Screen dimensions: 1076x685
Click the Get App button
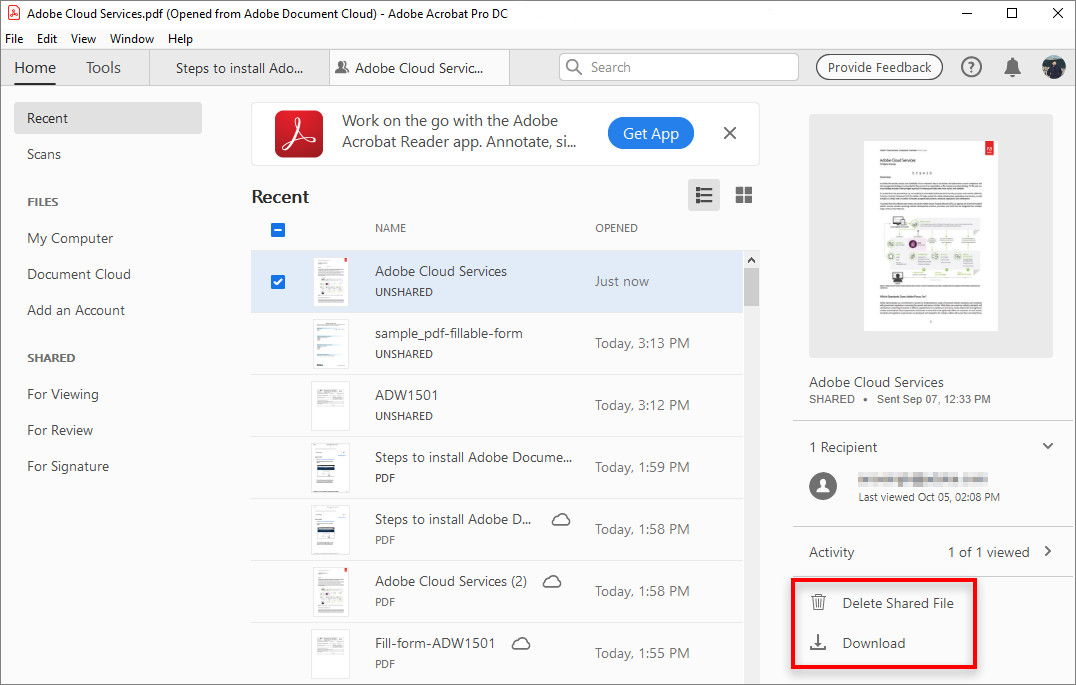pyautogui.click(x=650, y=132)
